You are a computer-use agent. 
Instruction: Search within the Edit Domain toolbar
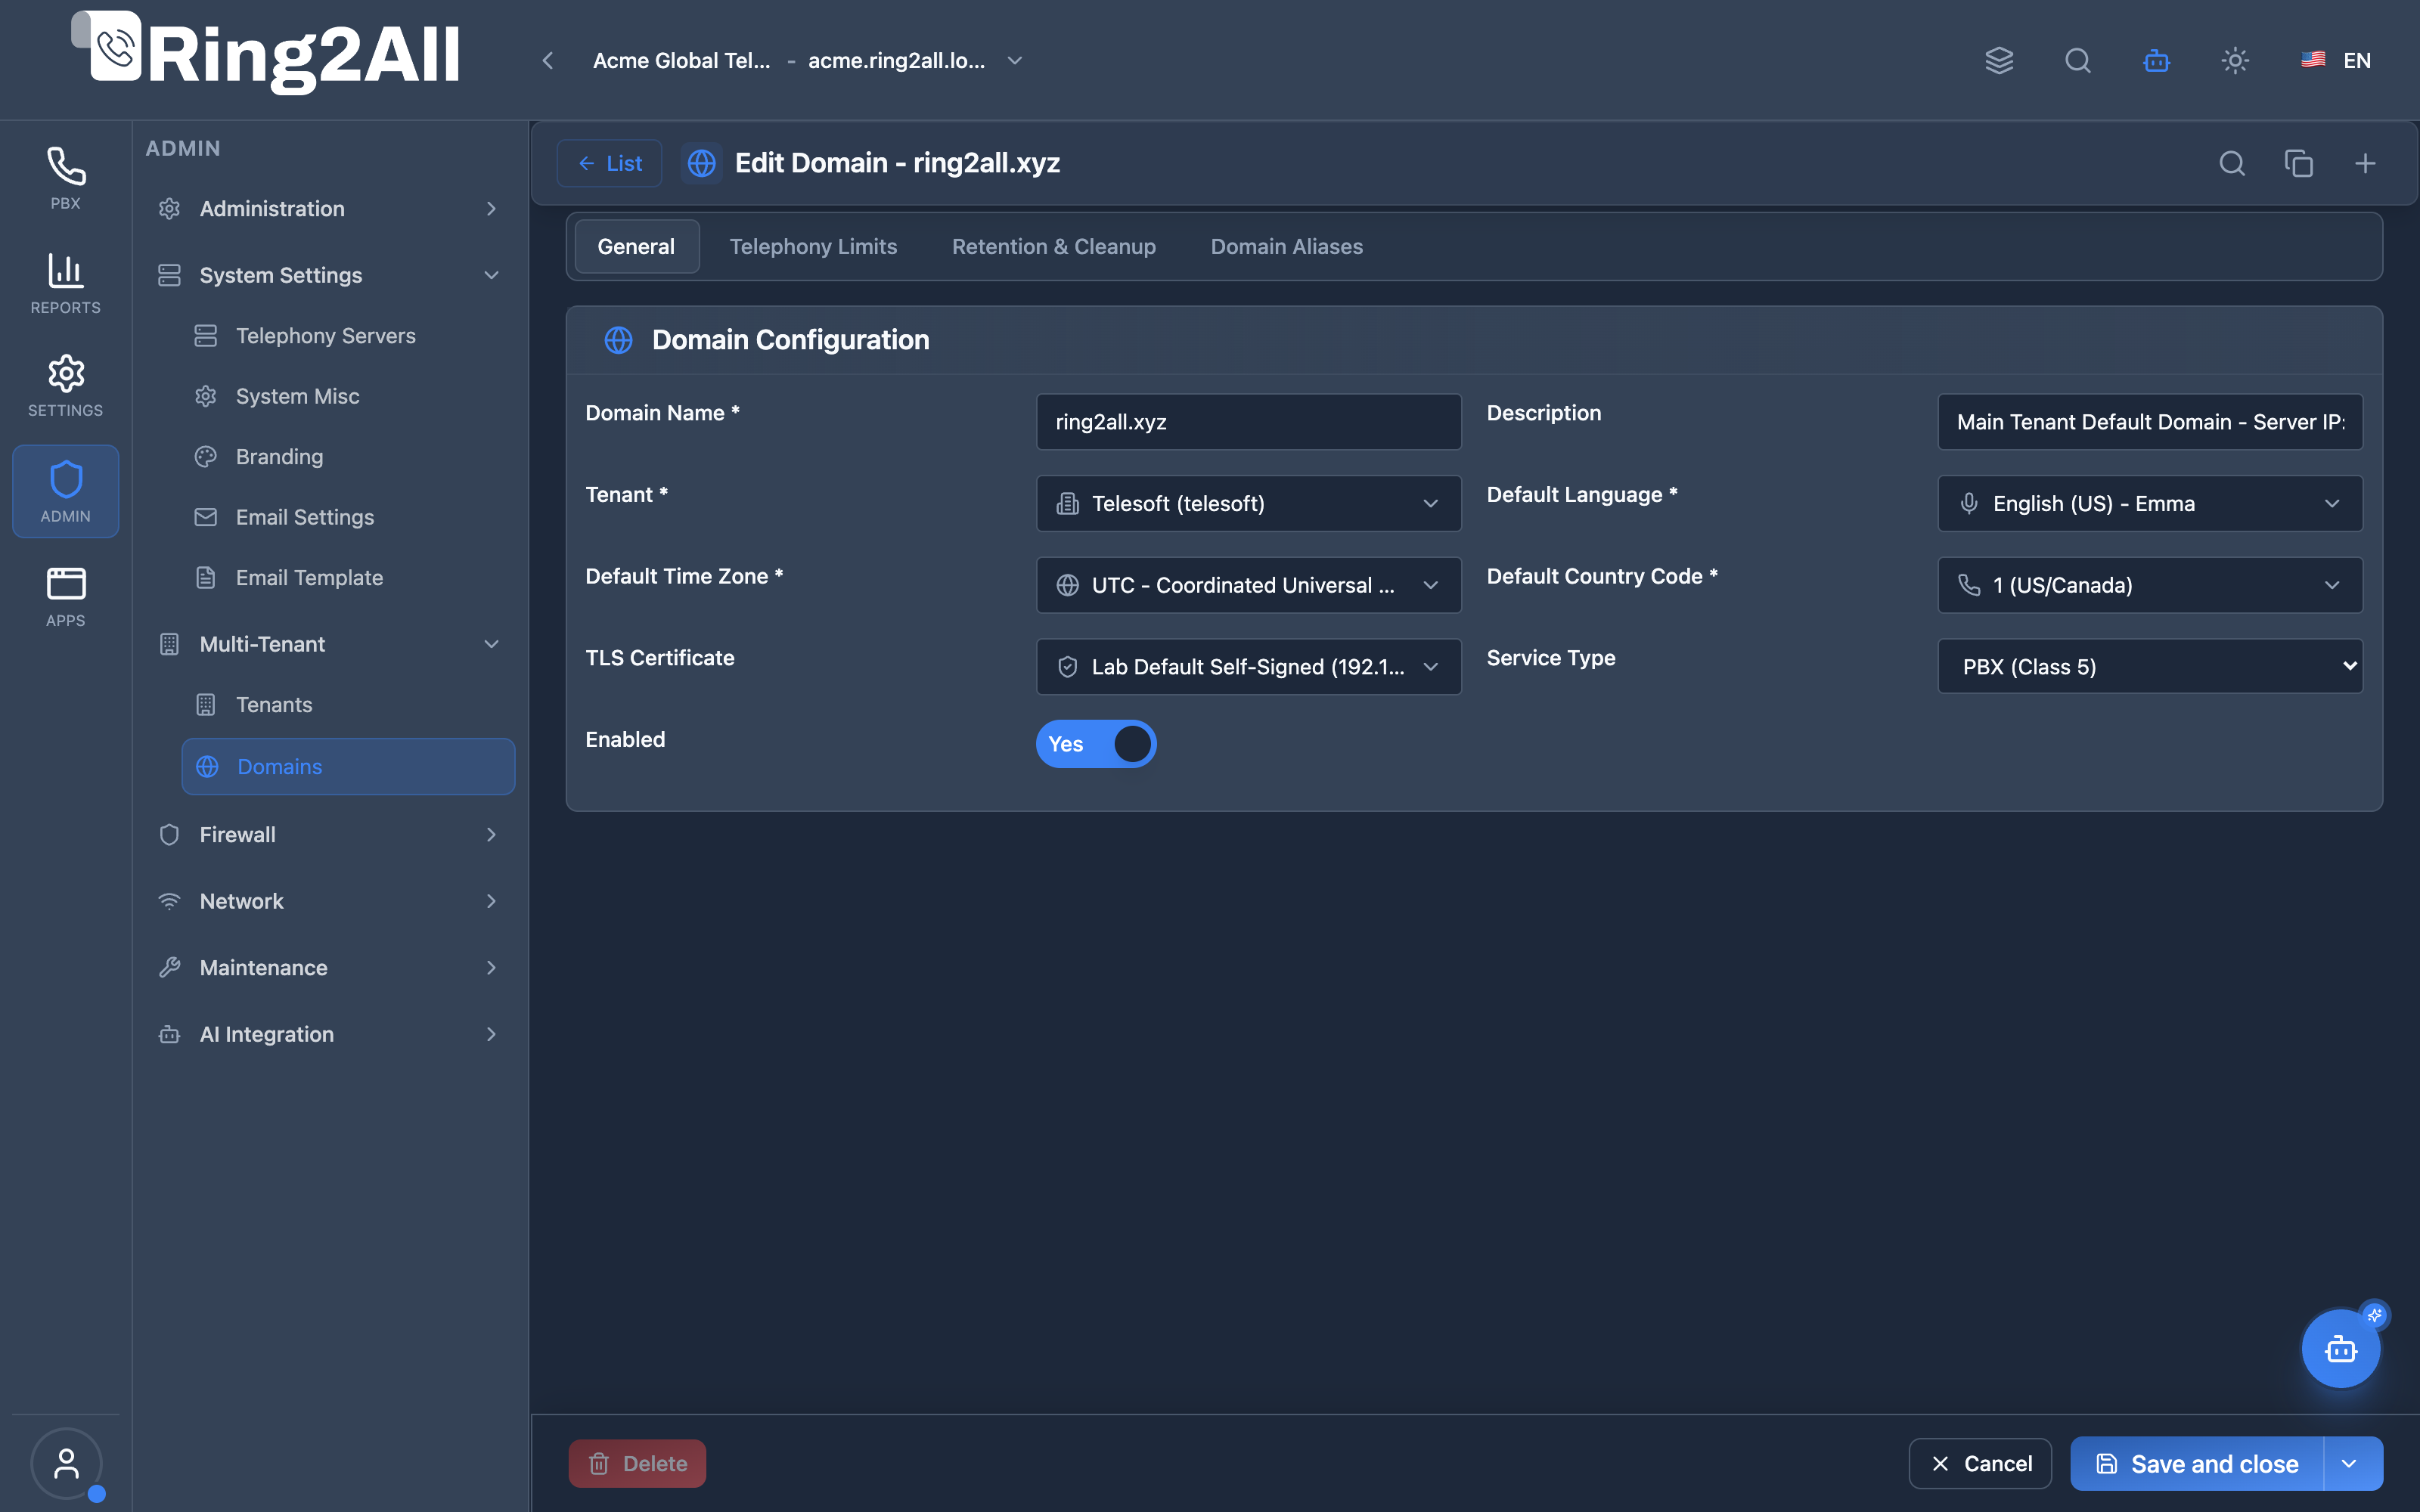[2232, 163]
